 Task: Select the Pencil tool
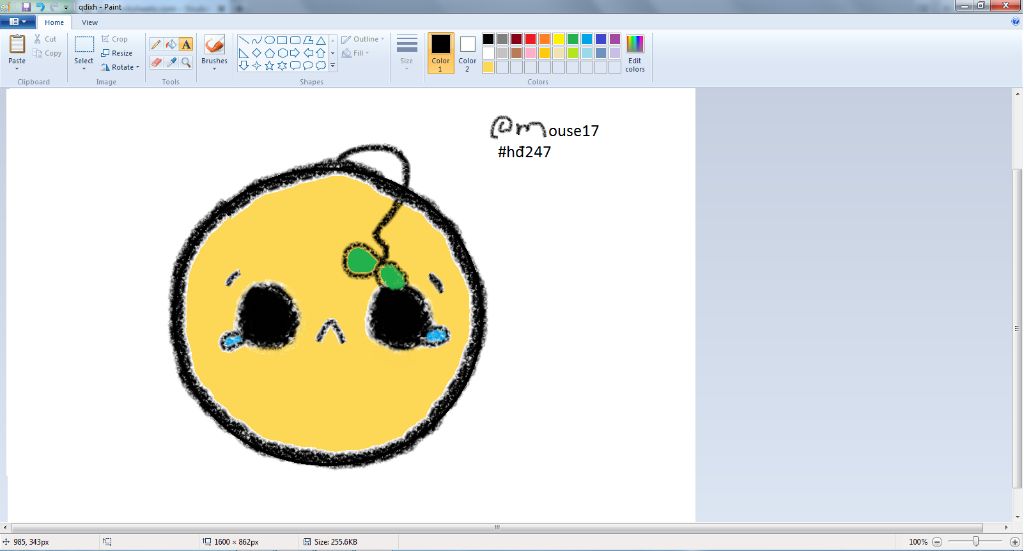[x=155, y=44]
